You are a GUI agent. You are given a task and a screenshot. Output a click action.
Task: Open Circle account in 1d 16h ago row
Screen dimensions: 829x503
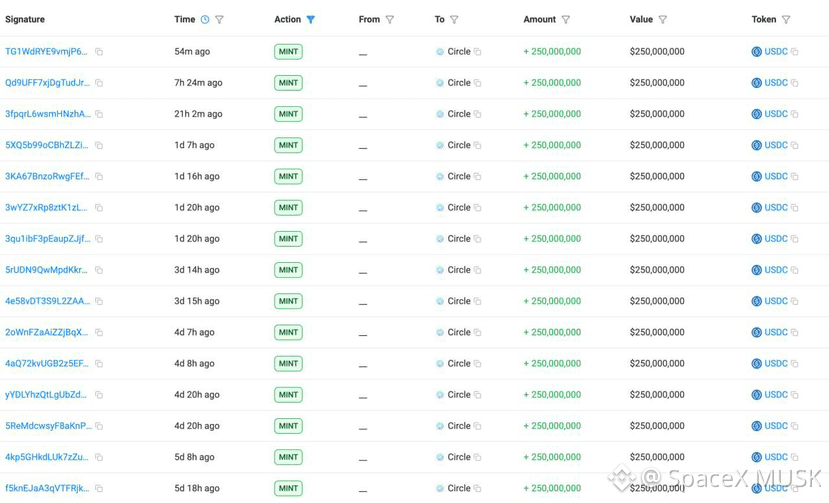click(459, 176)
